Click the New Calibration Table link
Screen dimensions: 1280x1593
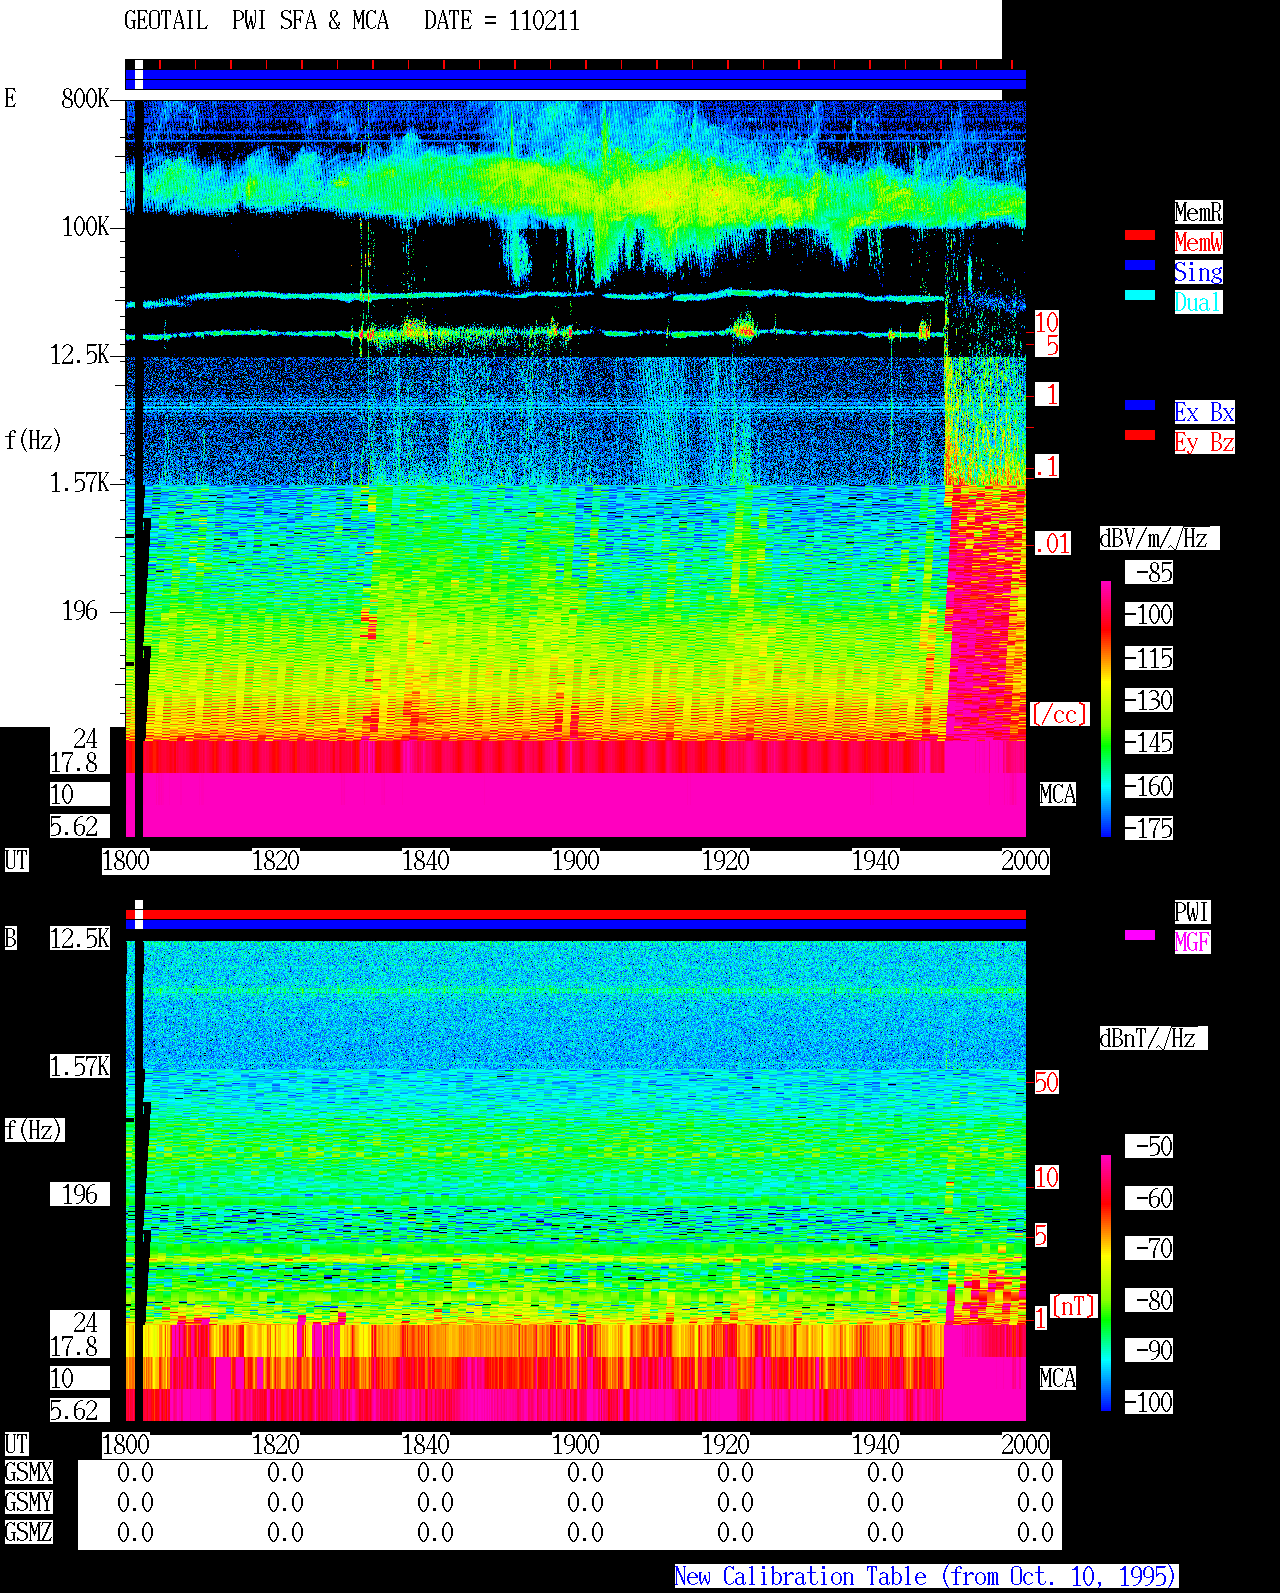(x=926, y=1576)
